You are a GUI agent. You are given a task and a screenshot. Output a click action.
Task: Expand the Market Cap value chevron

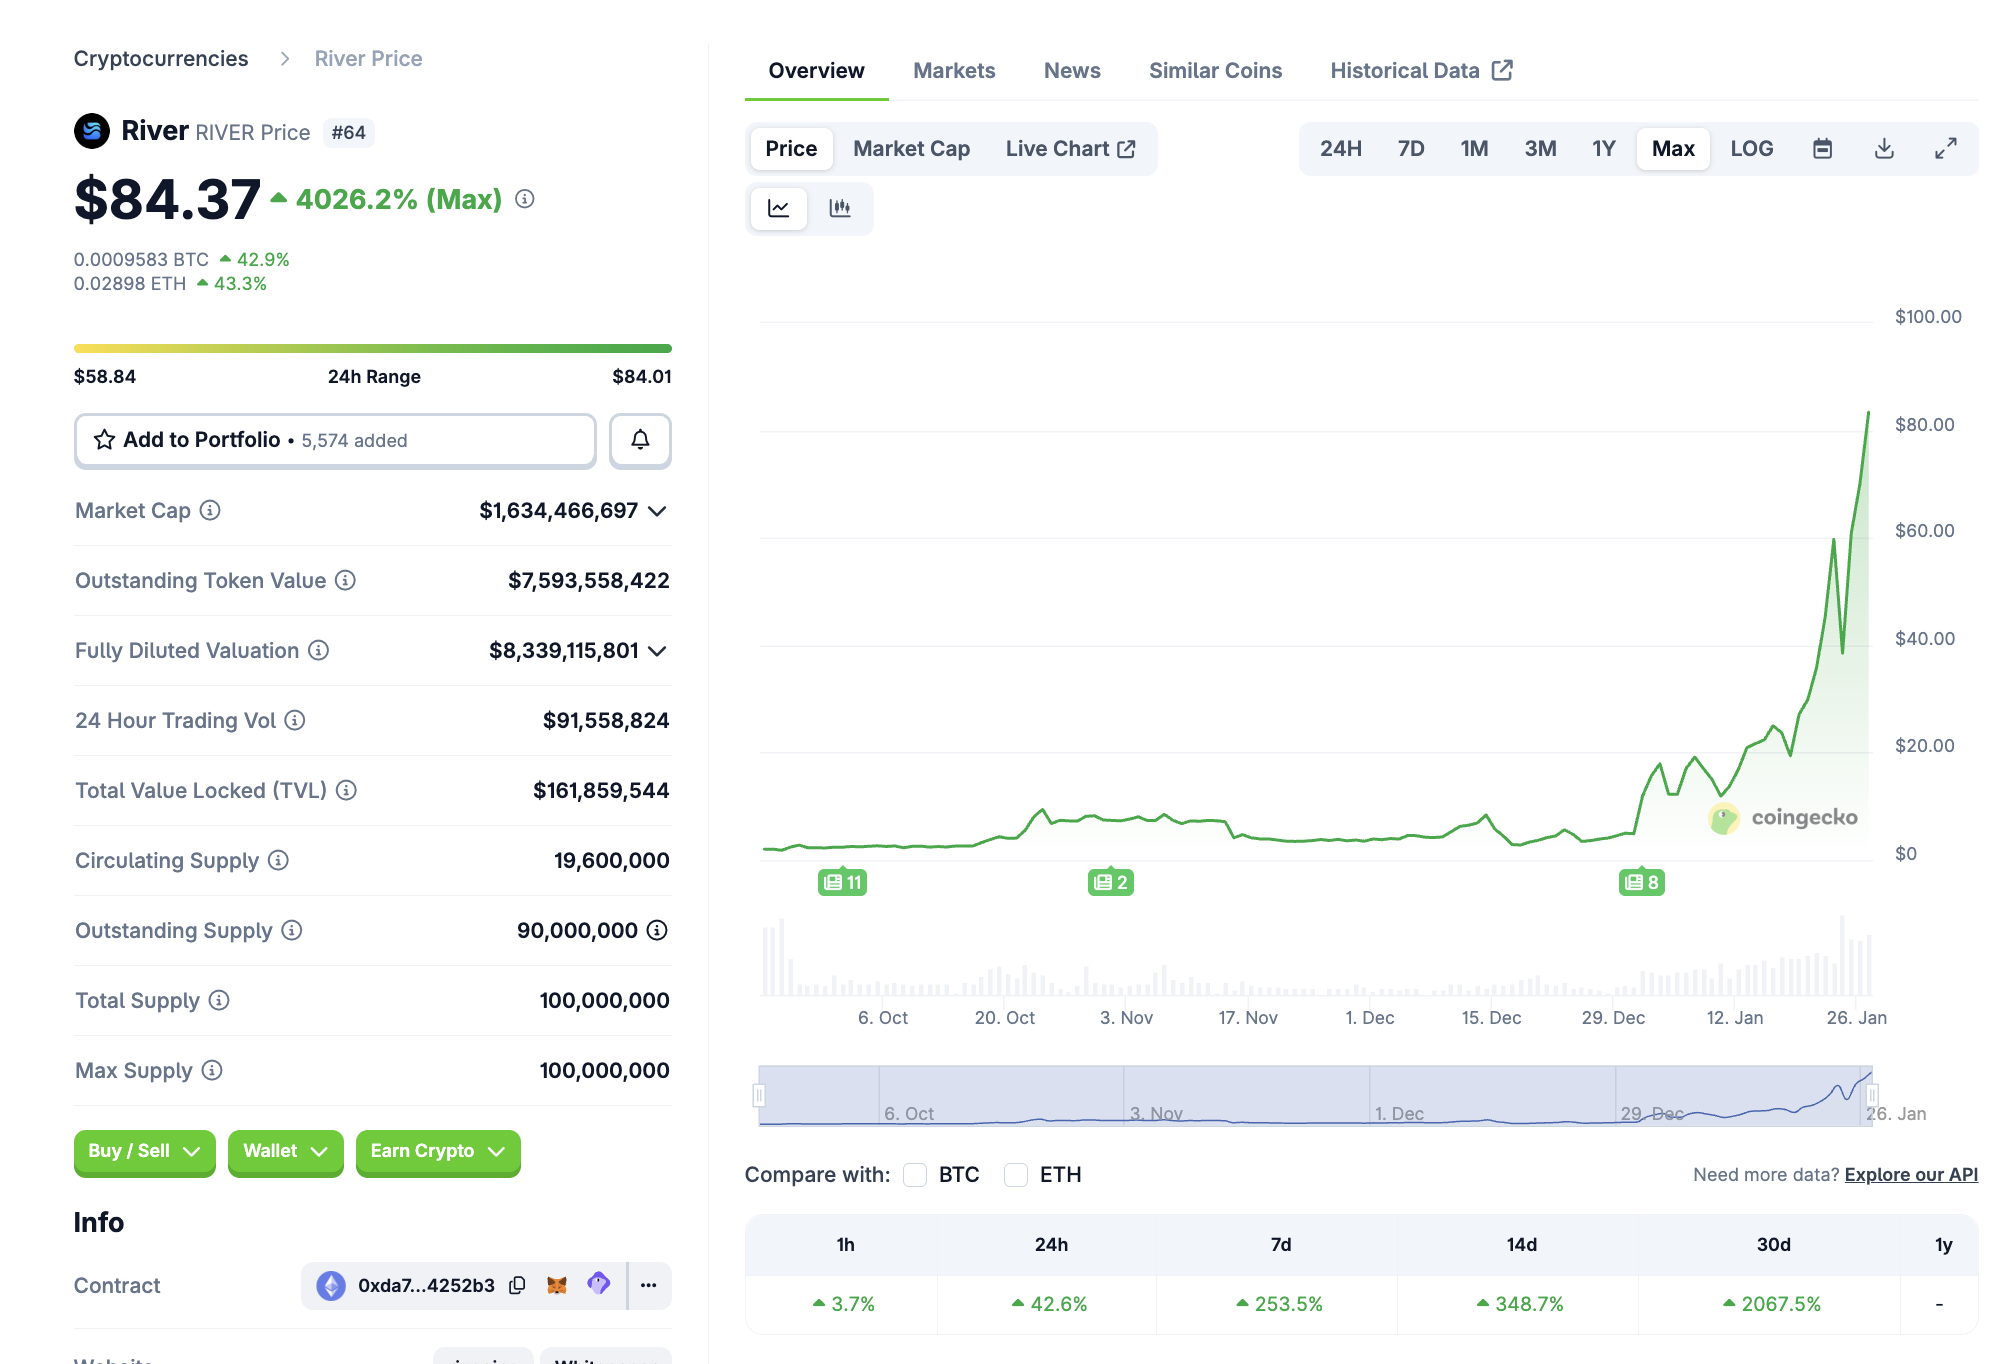pyautogui.click(x=657, y=511)
